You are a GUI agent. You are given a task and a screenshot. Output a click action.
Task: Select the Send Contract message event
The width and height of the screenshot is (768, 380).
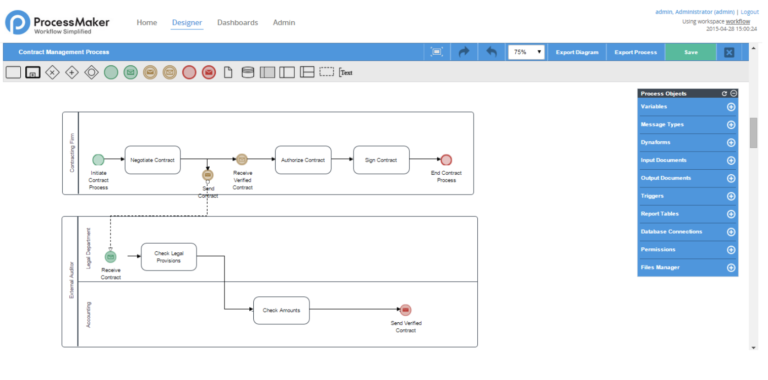point(208,175)
